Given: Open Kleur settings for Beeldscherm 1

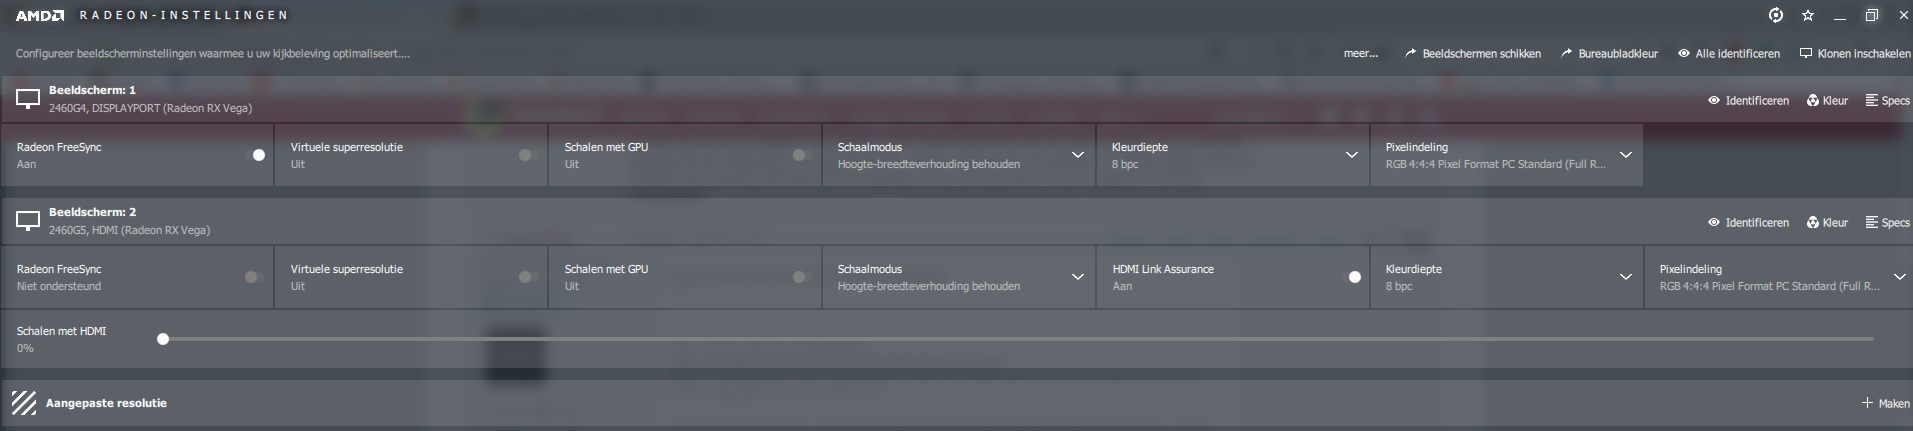Looking at the screenshot, I should point(1827,100).
